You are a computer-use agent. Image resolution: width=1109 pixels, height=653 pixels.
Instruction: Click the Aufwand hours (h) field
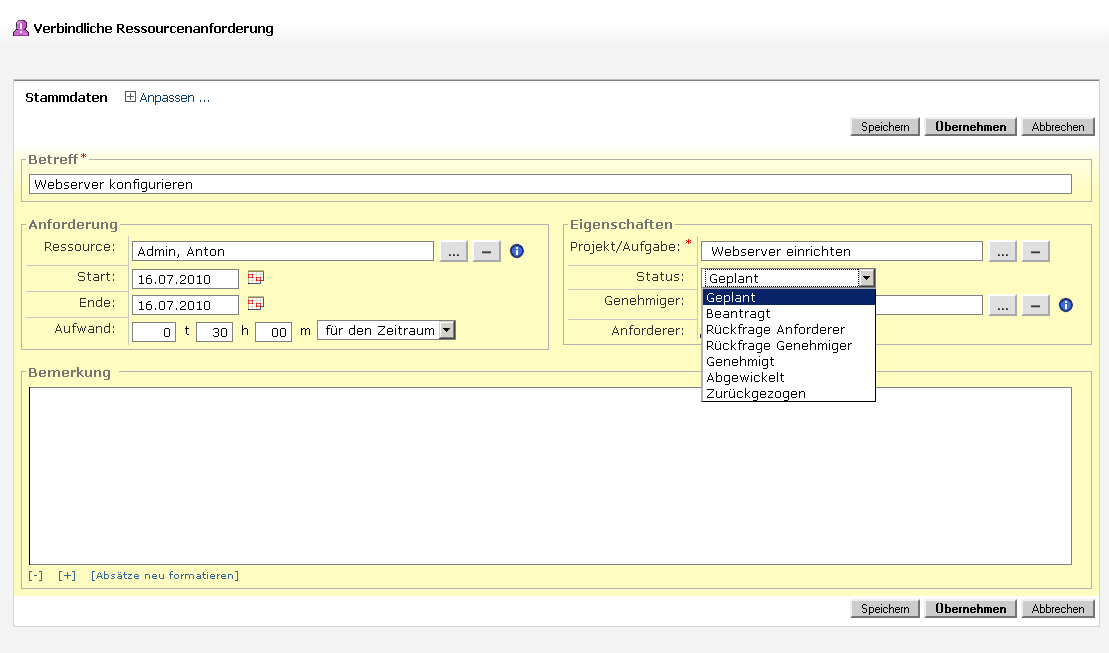(214, 332)
